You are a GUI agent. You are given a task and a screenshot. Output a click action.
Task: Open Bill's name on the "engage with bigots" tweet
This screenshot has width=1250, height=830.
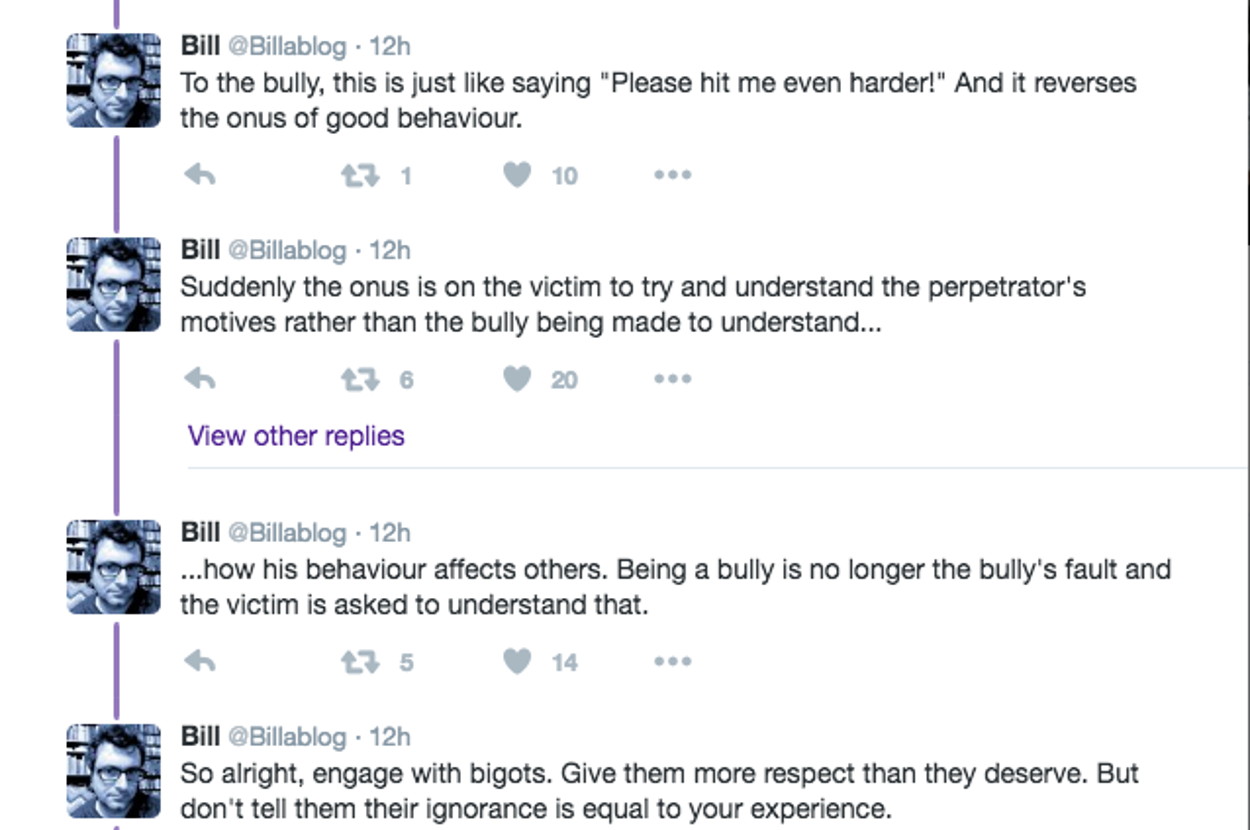tap(200, 737)
